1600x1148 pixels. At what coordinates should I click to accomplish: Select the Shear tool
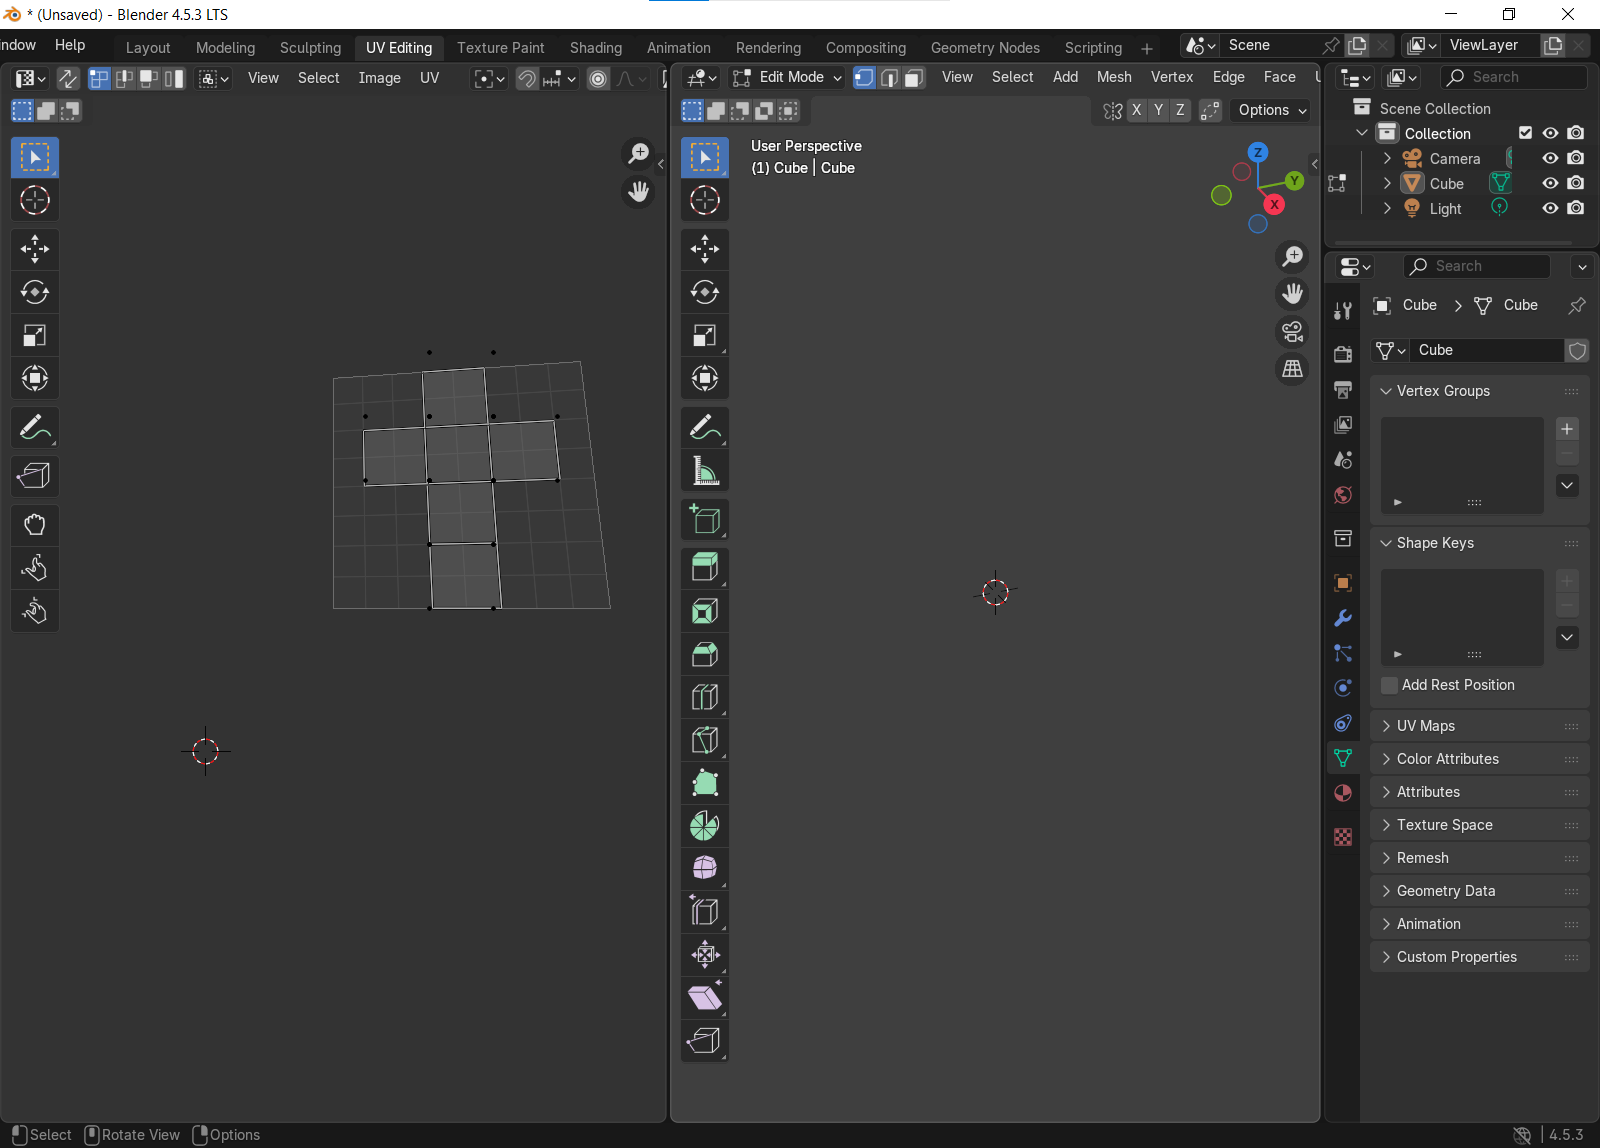705,997
